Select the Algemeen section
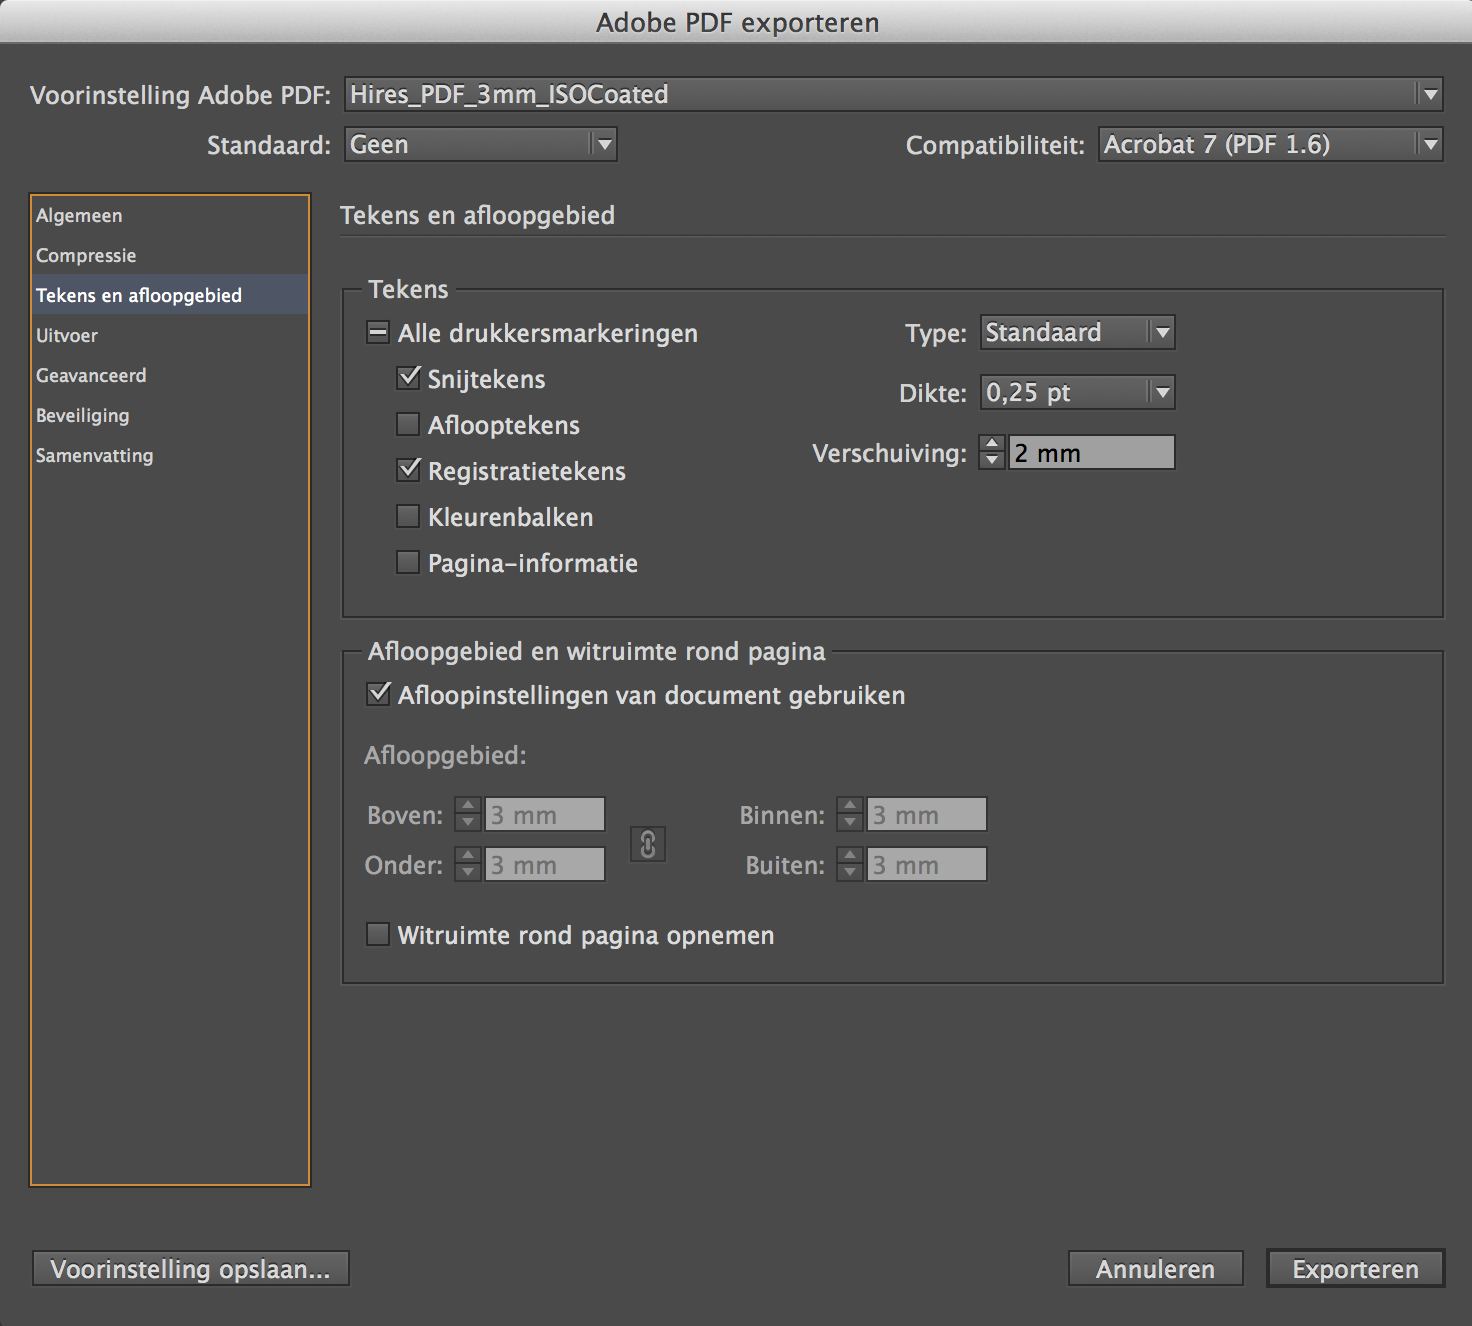Image resolution: width=1472 pixels, height=1326 pixels. point(170,215)
